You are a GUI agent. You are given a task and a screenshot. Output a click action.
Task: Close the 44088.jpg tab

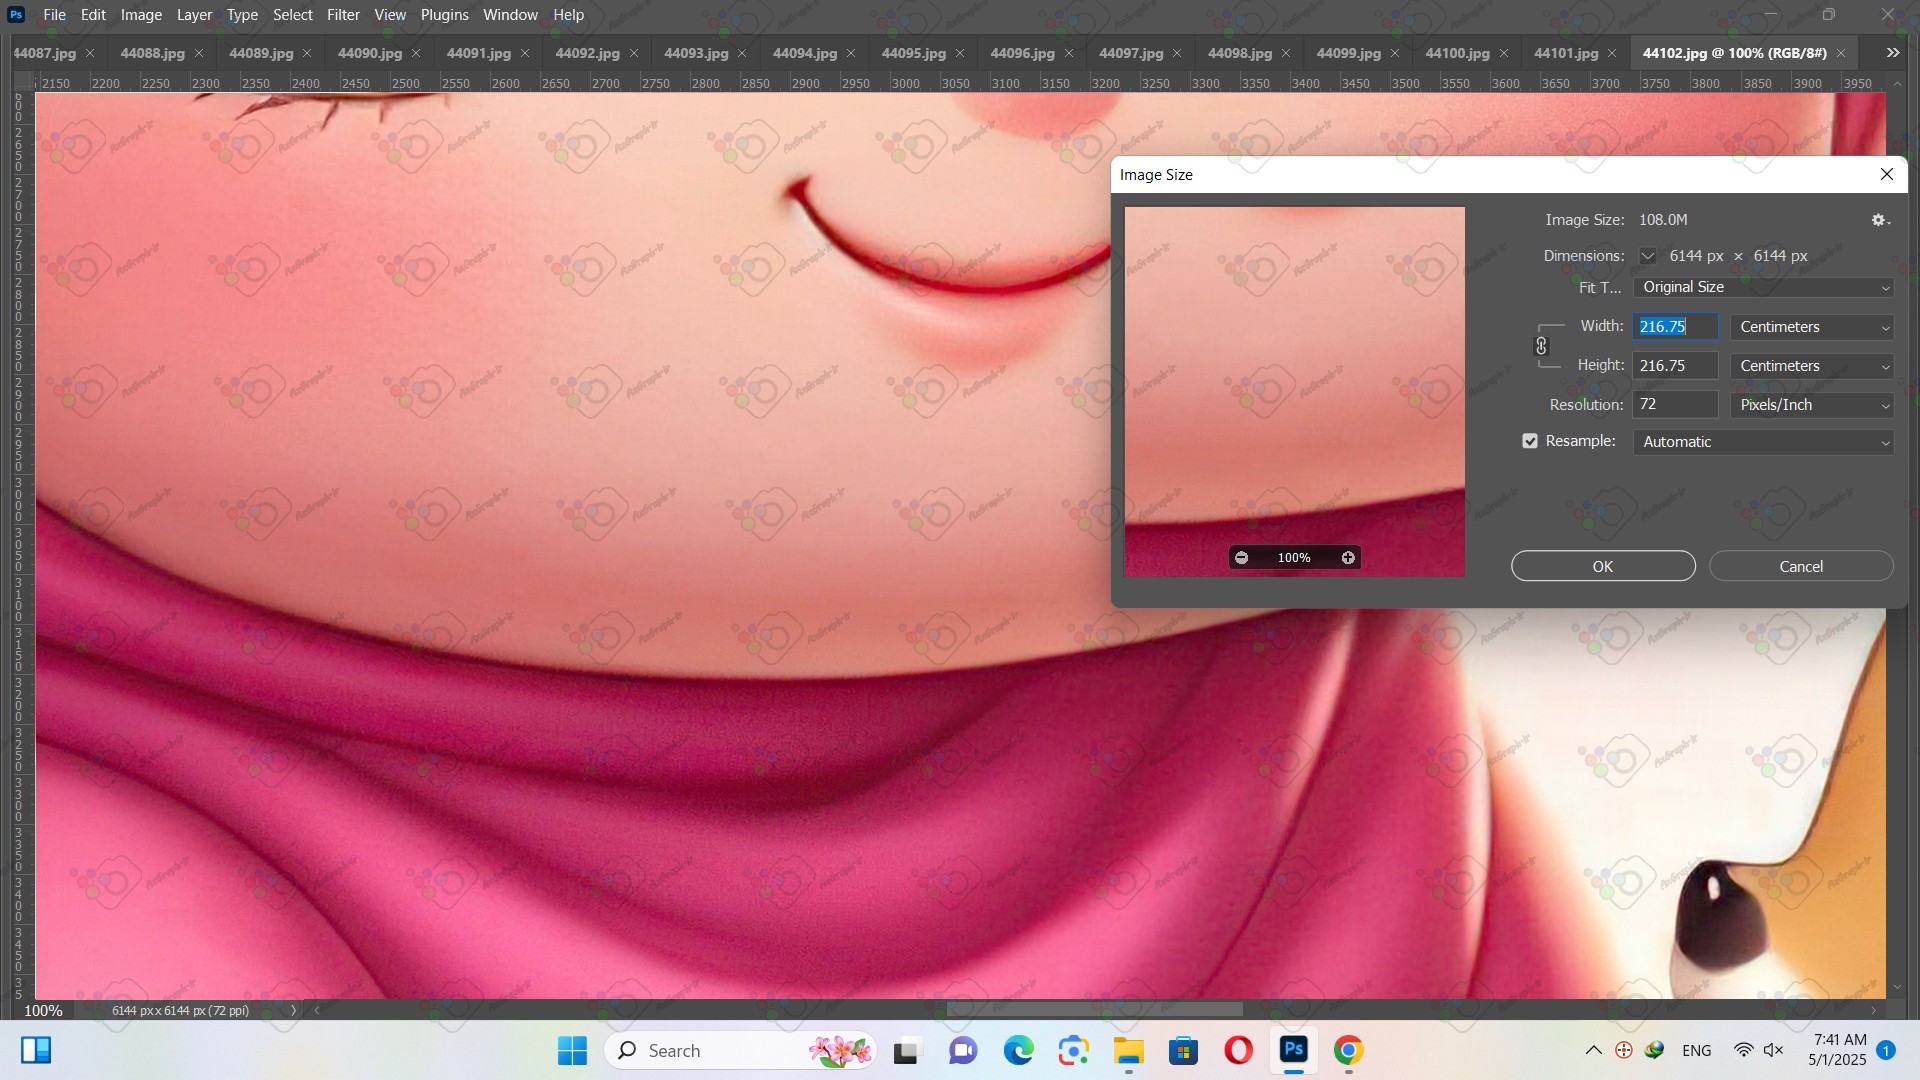(x=199, y=53)
